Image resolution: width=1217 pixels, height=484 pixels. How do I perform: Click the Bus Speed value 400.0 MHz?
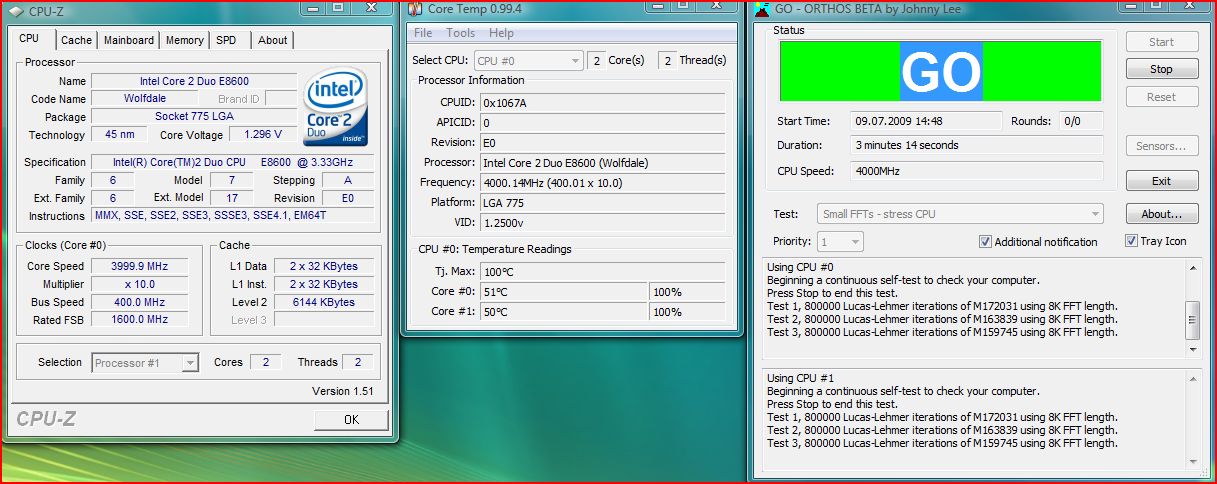tap(139, 302)
